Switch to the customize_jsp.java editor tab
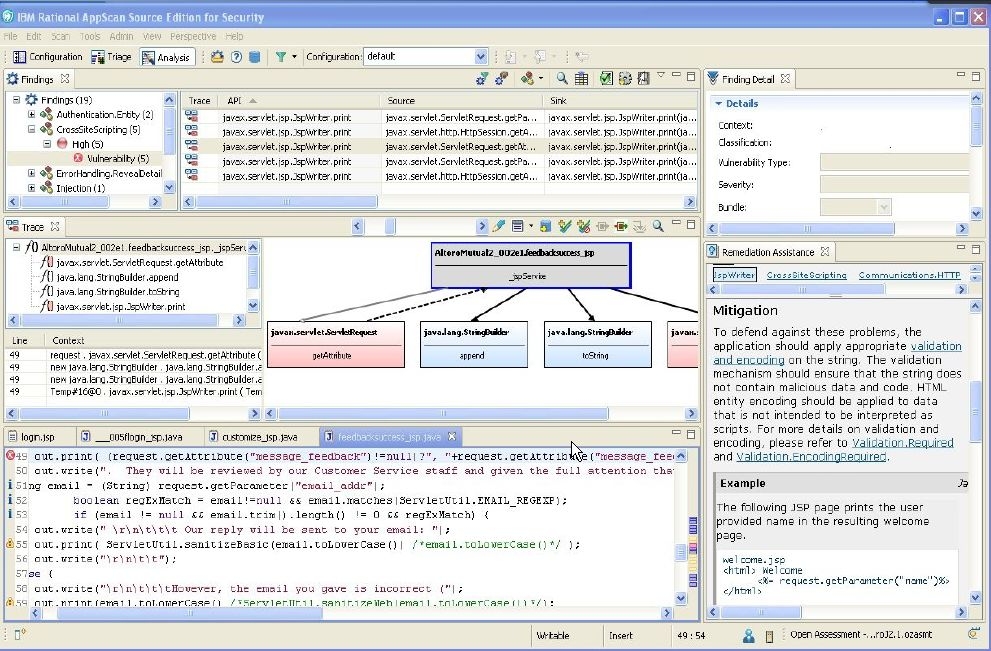Screen dimensions: 991x651 click(x=259, y=437)
